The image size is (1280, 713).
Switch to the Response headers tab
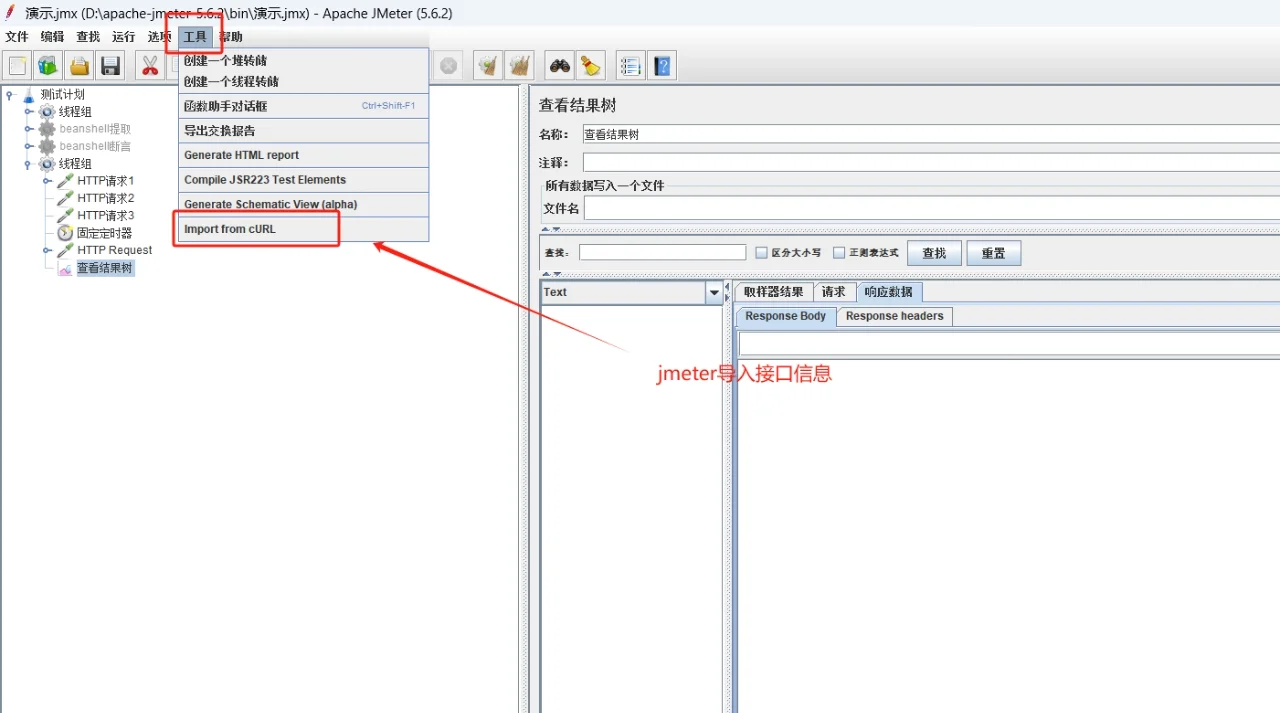[894, 316]
